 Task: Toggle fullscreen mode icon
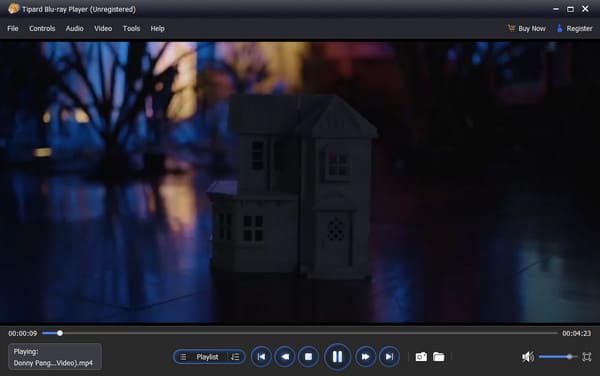tap(587, 357)
